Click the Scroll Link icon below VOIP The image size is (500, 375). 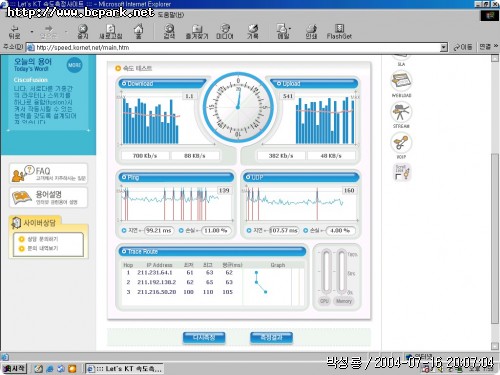point(402,173)
